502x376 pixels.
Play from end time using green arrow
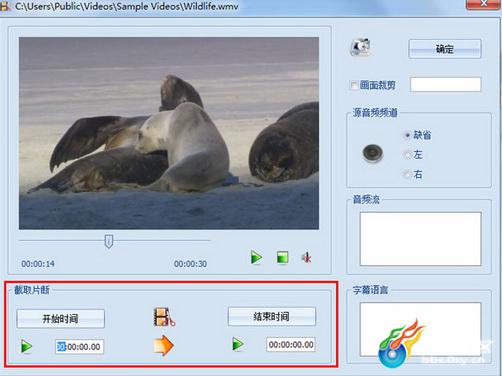pyautogui.click(x=238, y=344)
